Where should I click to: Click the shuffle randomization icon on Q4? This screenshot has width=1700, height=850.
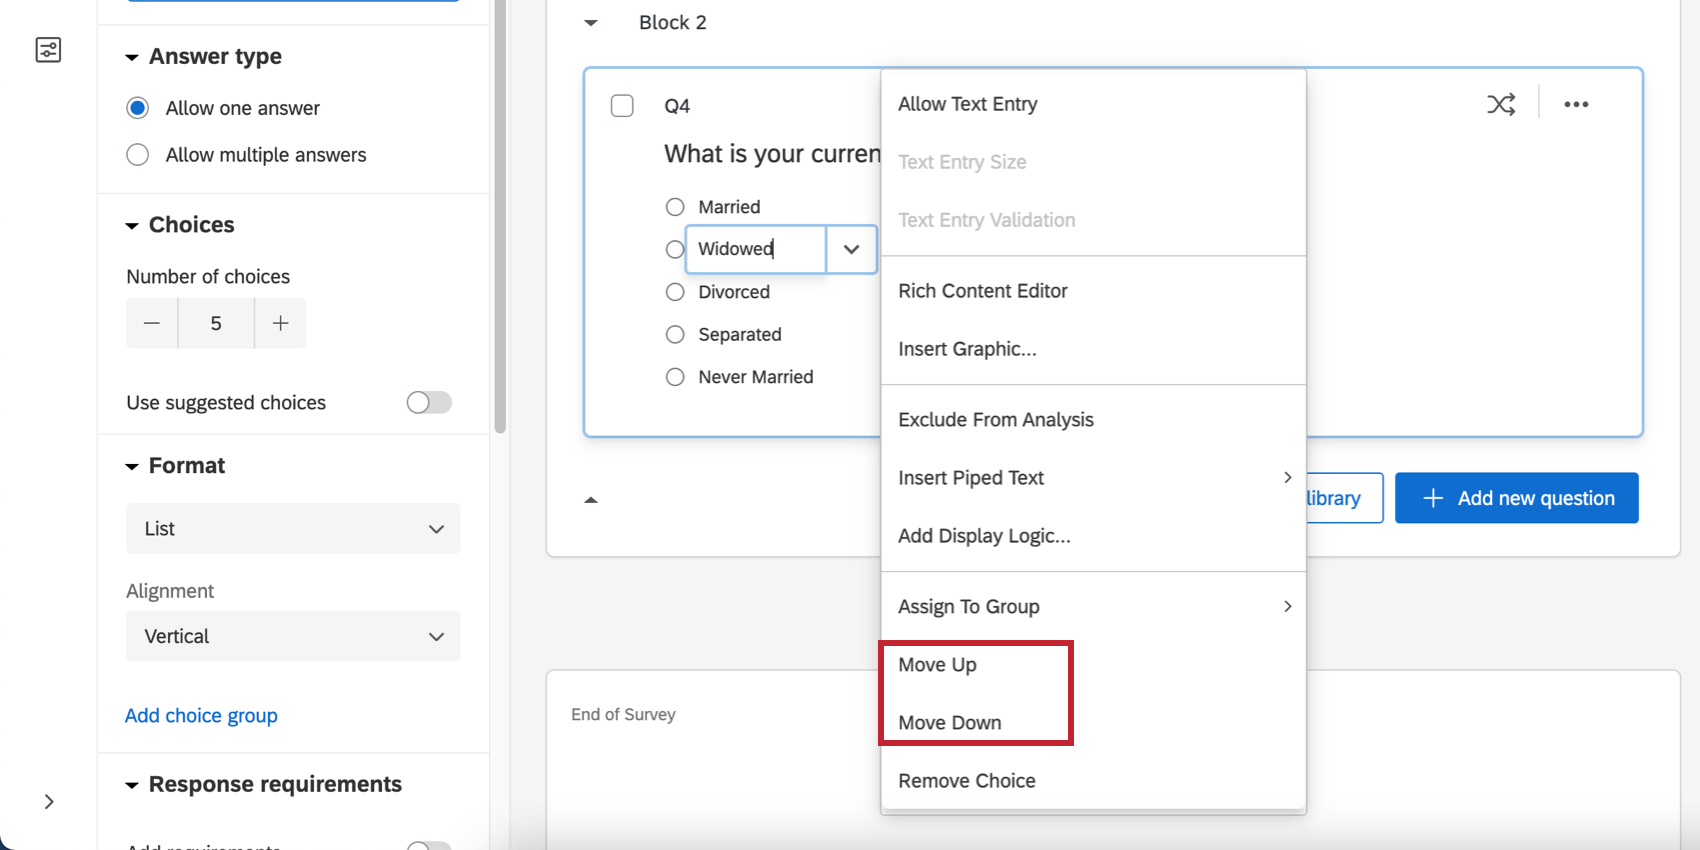click(1500, 104)
